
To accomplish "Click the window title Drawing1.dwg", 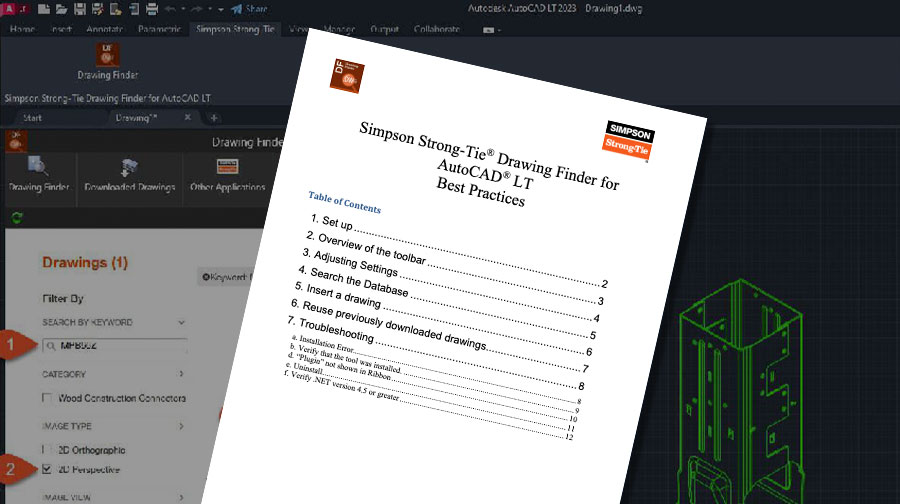I will click(x=613, y=9).
